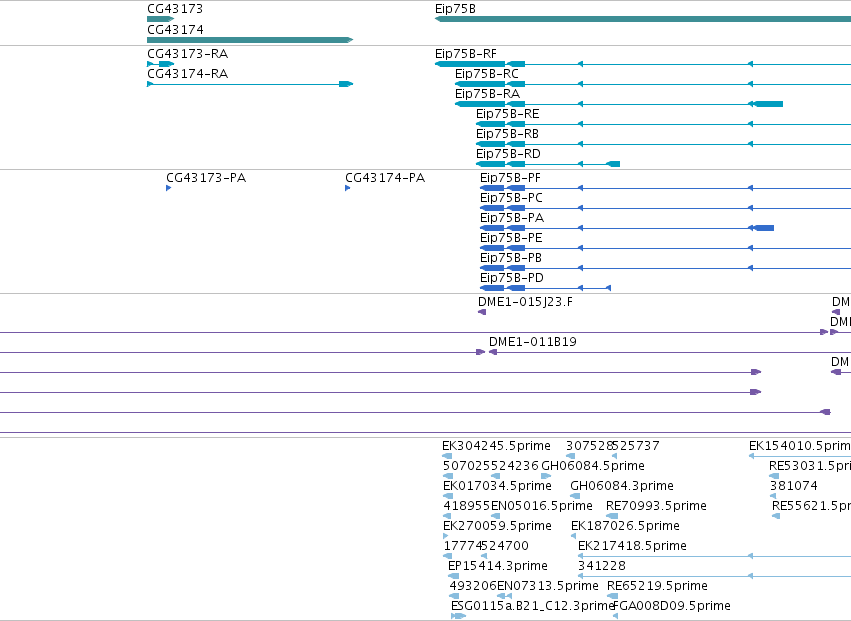Click the 381074 EST label
Screen dimensions: 851x621
tap(793, 486)
